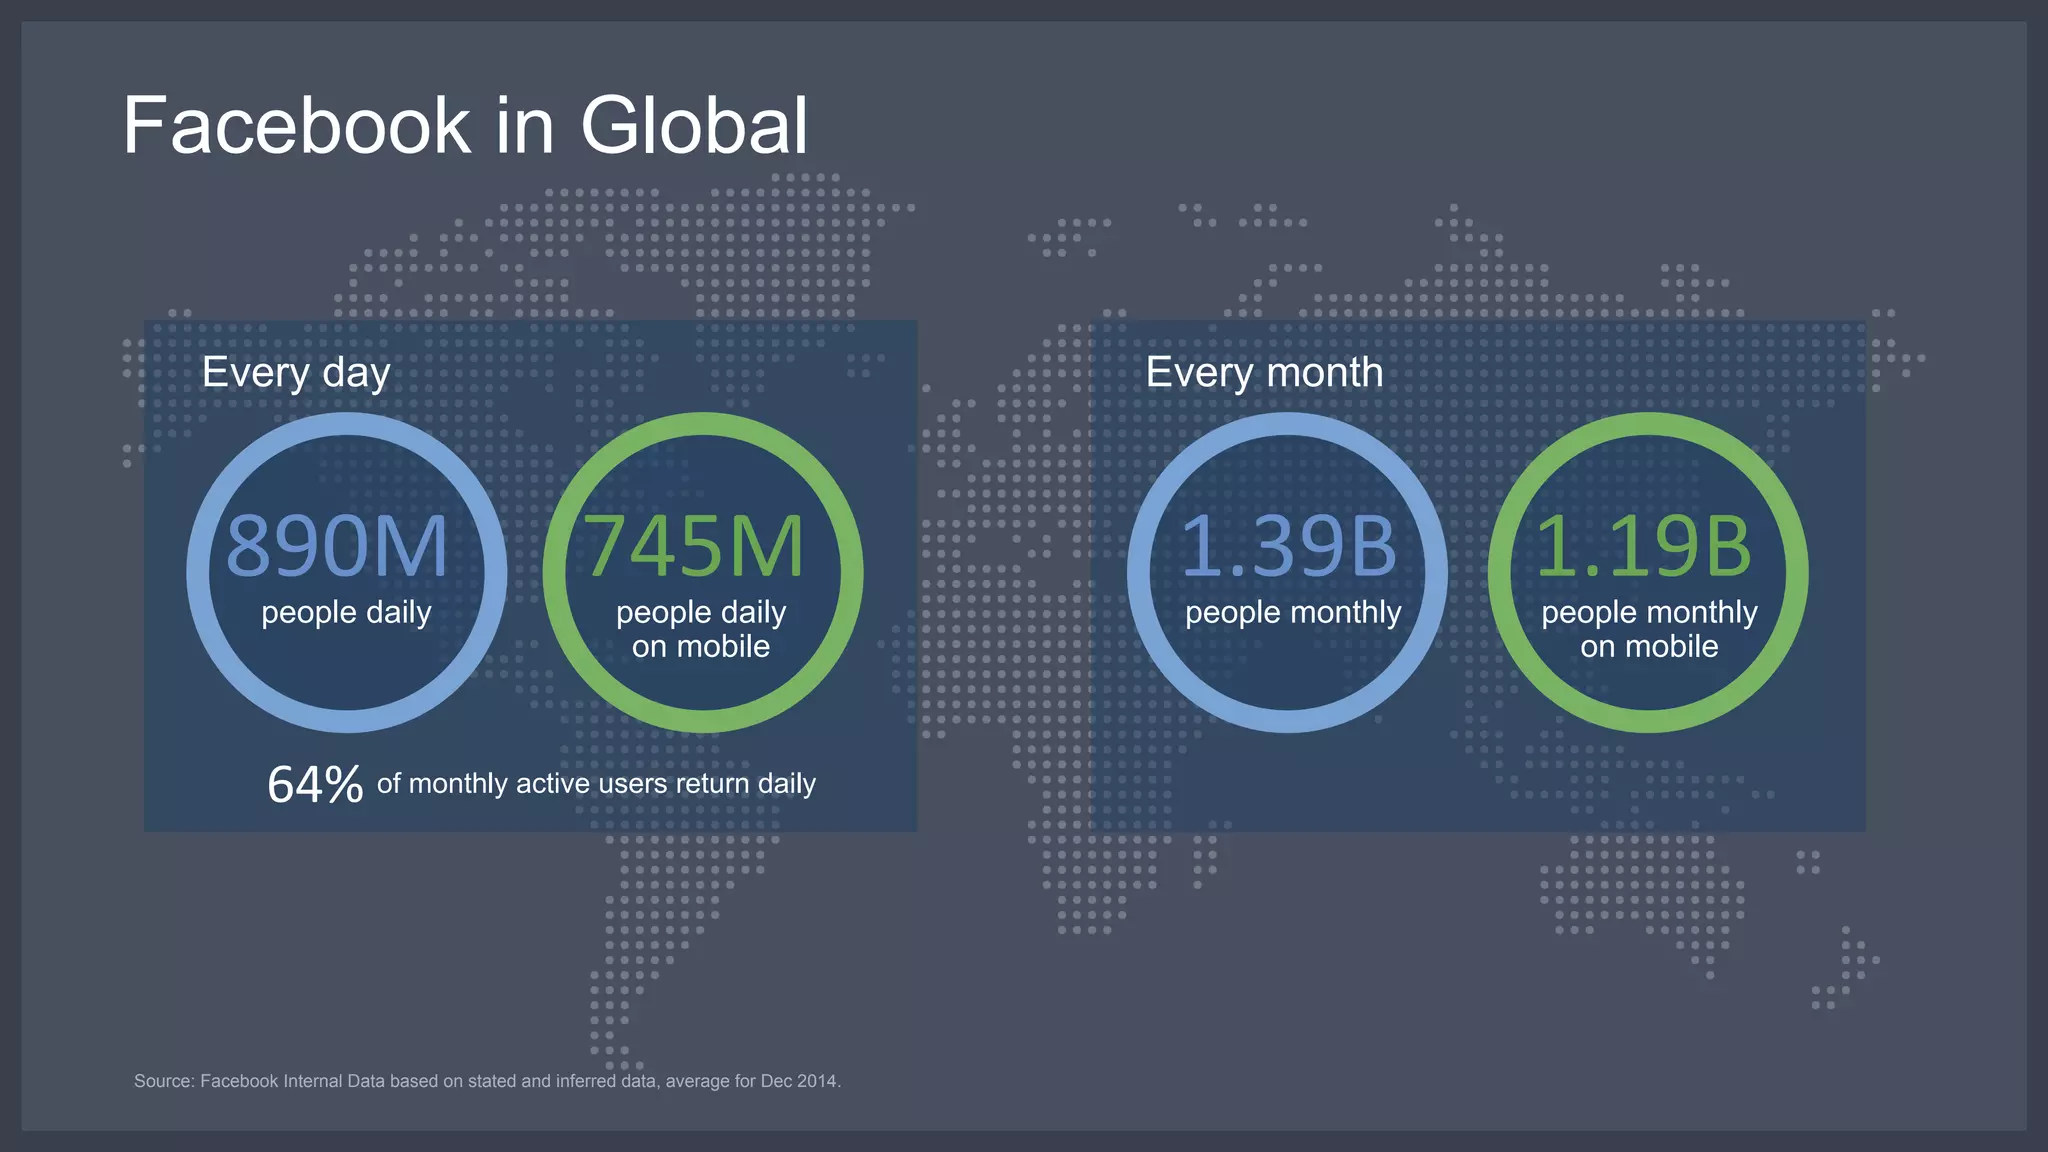
Task: Click the 'people daily' label under 890M
Action: coord(346,613)
